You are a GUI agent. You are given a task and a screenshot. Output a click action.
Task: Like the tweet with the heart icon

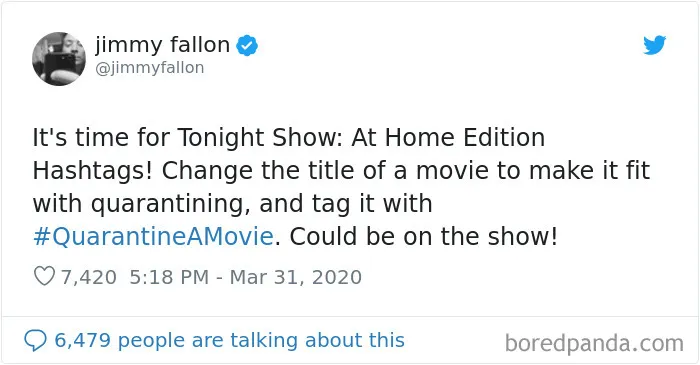coord(44,276)
